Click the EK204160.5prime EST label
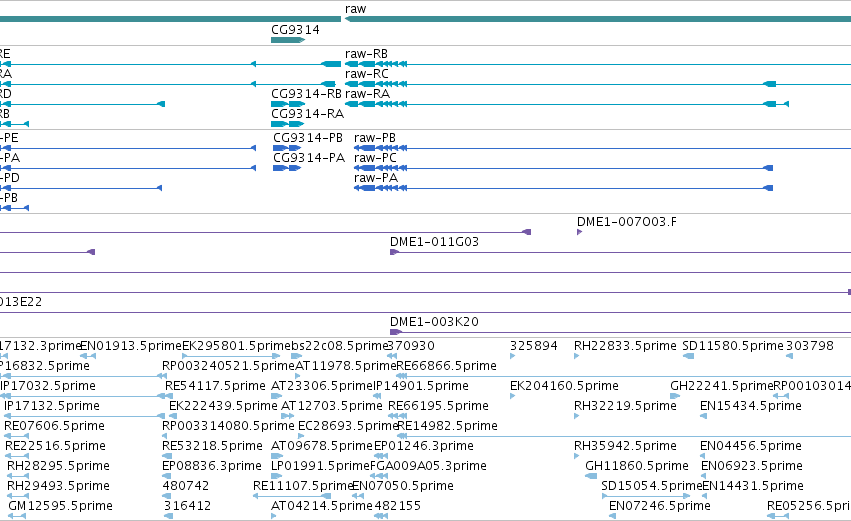Screen dimensions: 851x521 pyautogui.click(x=564, y=386)
